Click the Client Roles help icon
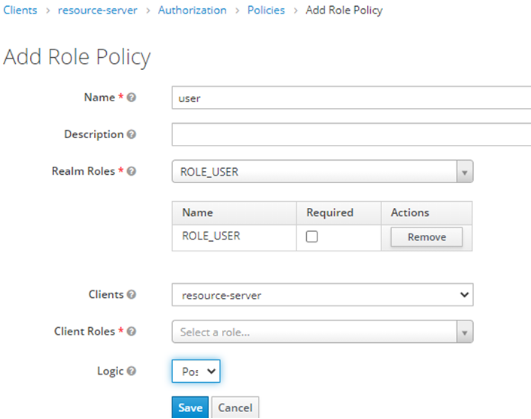 pyautogui.click(x=131, y=331)
